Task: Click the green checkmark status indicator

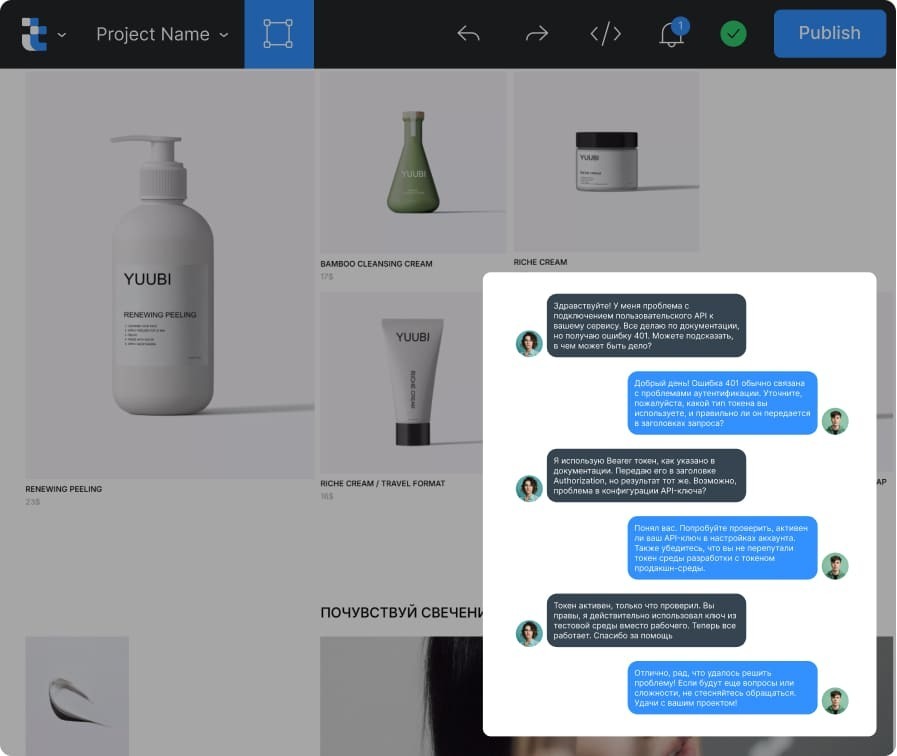Action: pos(733,34)
